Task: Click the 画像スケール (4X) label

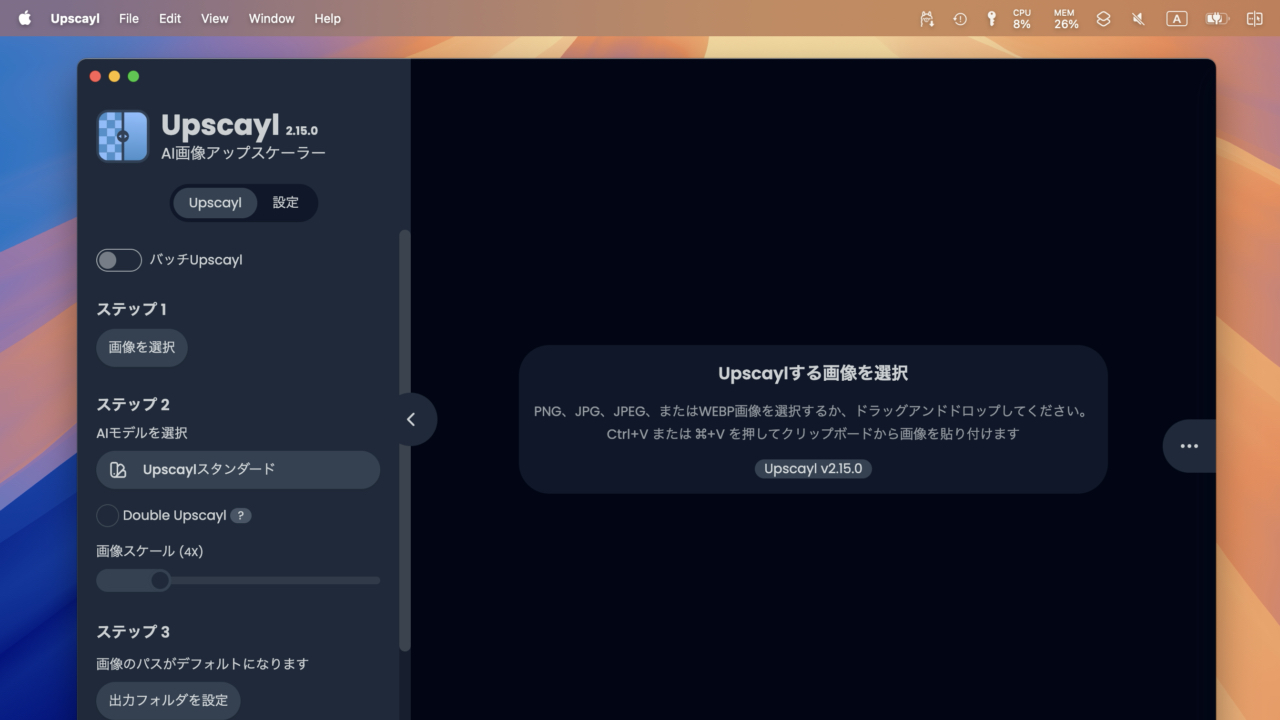Action: (150, 551)
